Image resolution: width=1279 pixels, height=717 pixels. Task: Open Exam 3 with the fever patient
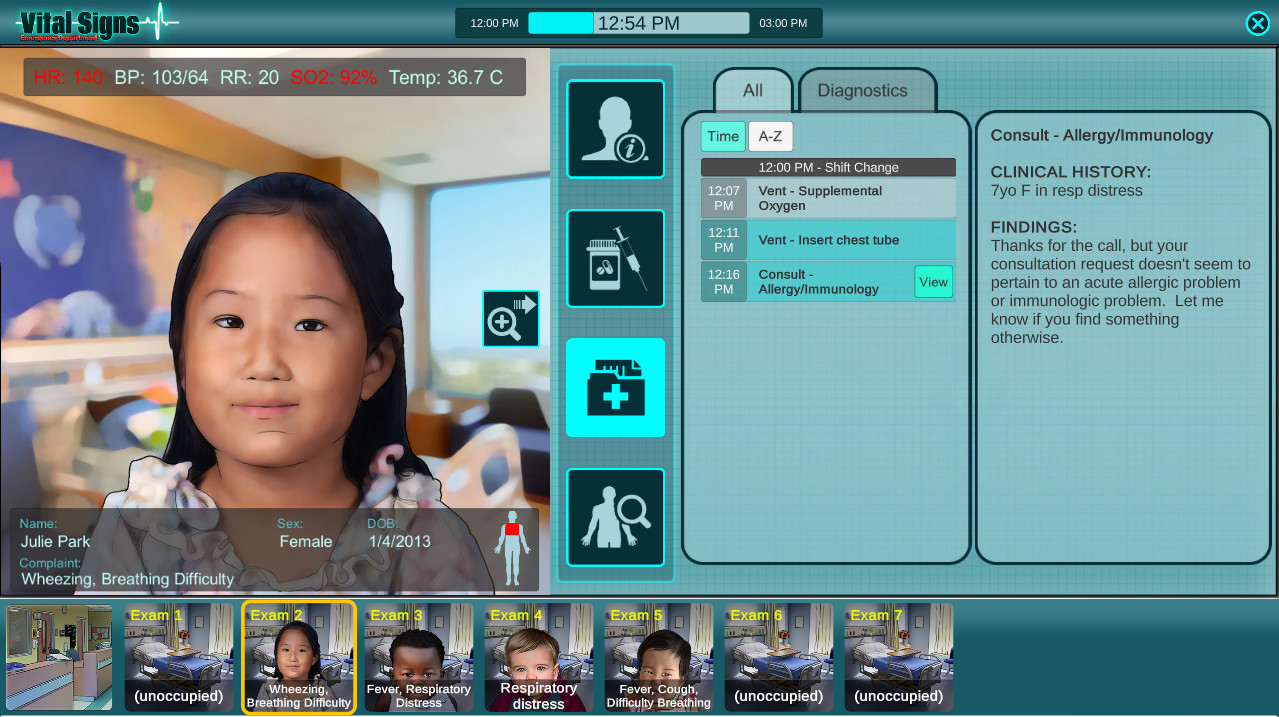(x=418, y=657)
